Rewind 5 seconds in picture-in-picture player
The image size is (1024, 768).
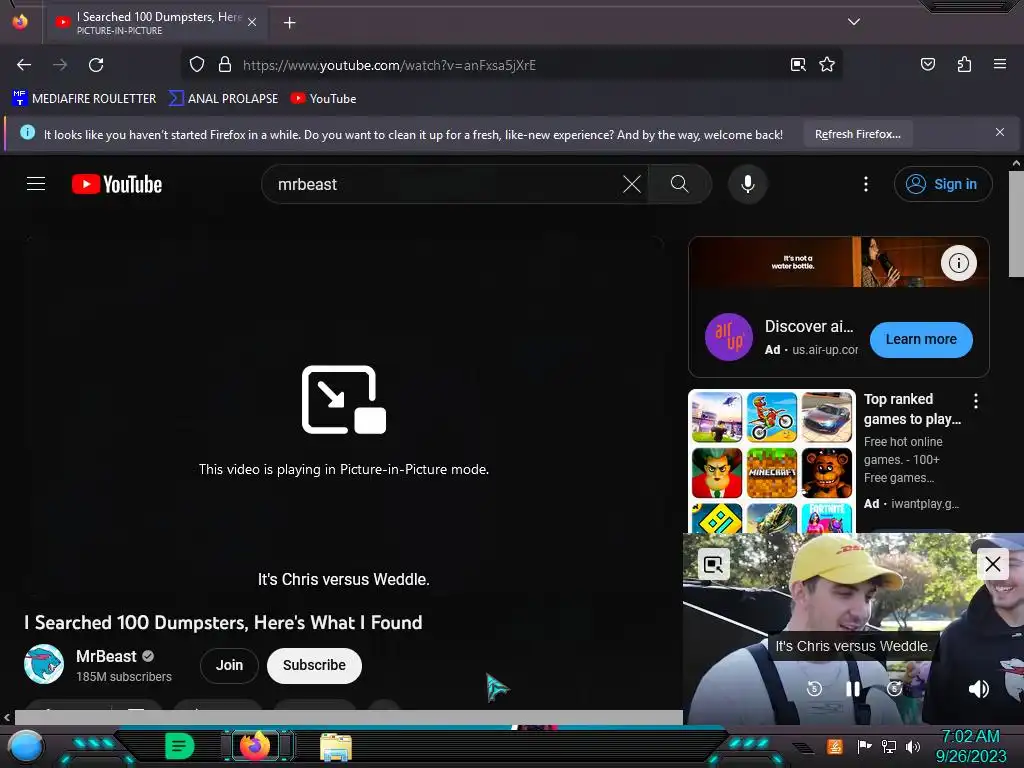(x=814, y=688)
